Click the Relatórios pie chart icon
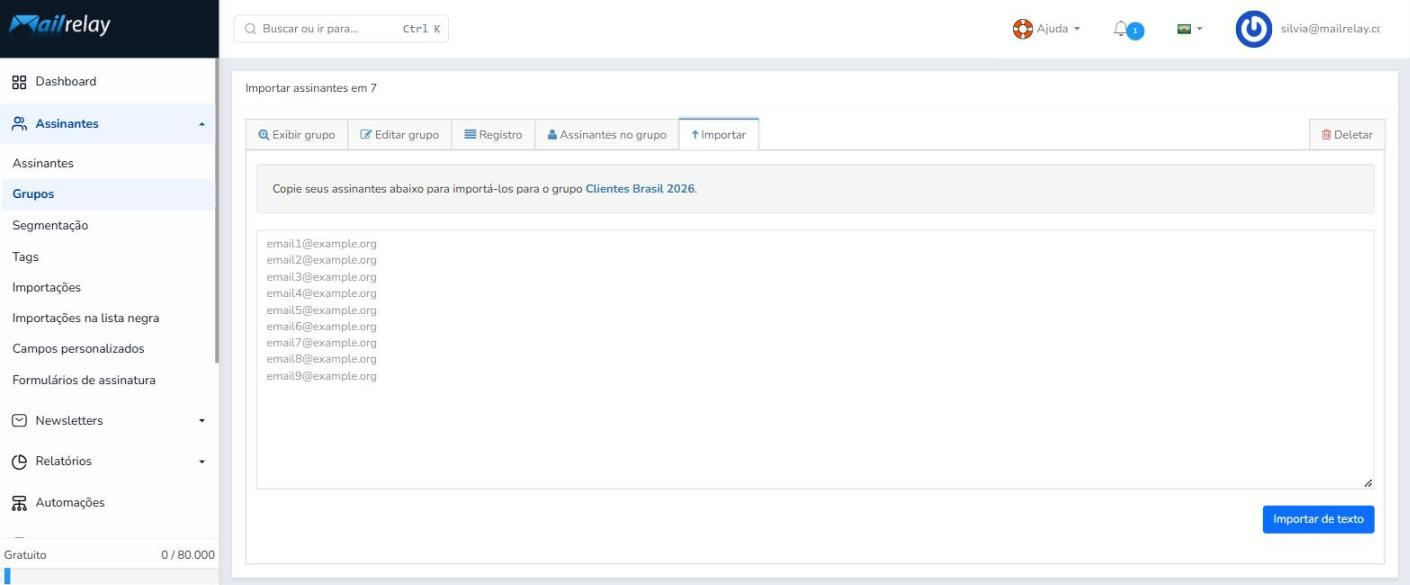 (19, 462)
